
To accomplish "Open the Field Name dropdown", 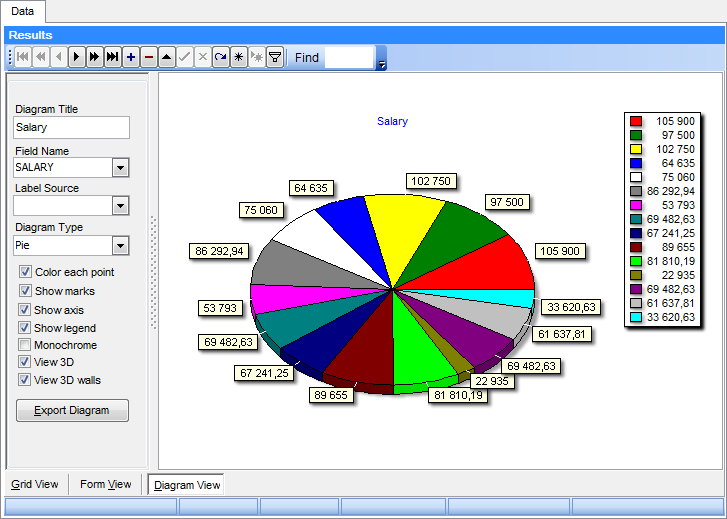I will (x=121, y=168).
